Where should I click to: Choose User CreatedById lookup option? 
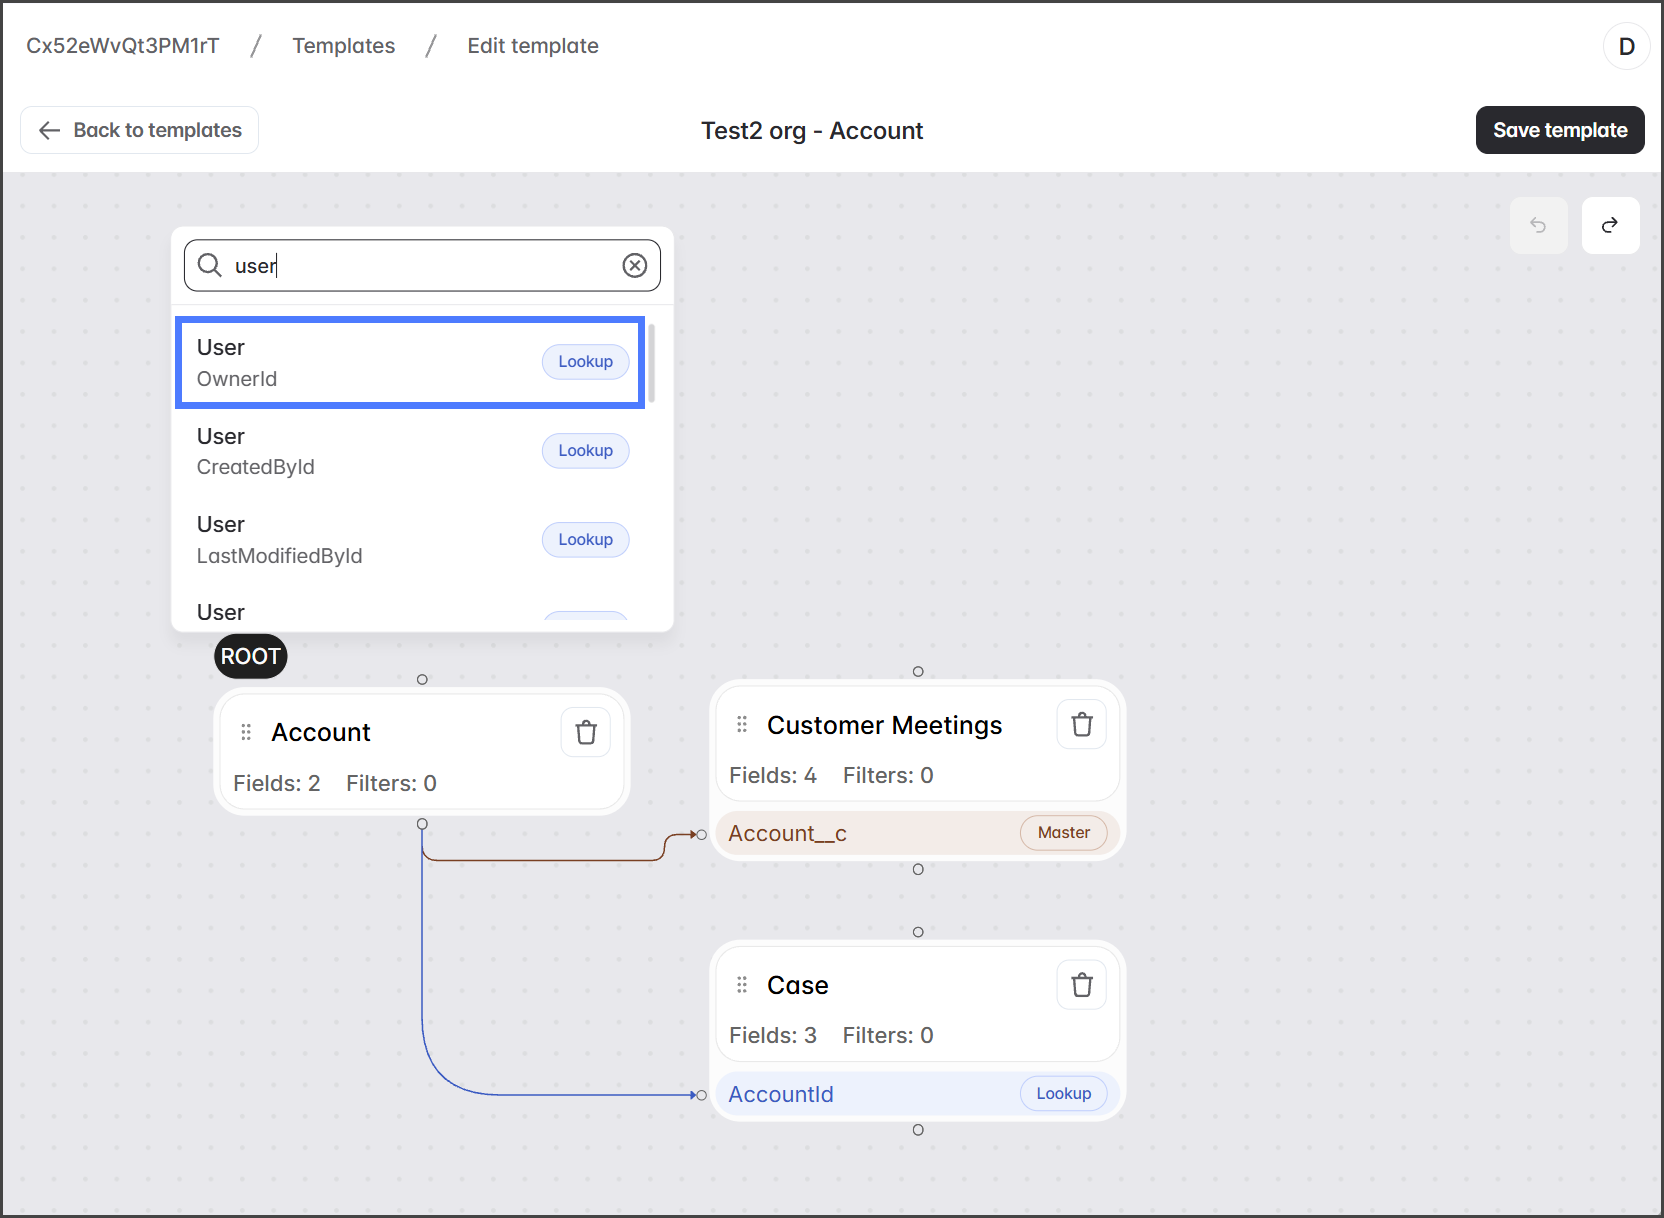click(x=410, y=451)
